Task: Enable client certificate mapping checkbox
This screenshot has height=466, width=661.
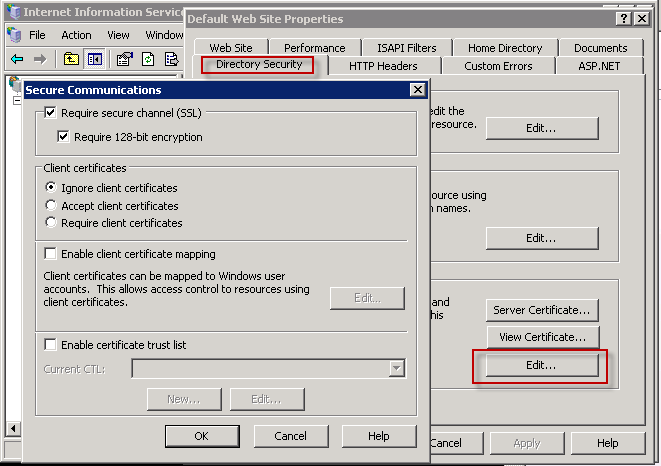Action: point(51,254)
